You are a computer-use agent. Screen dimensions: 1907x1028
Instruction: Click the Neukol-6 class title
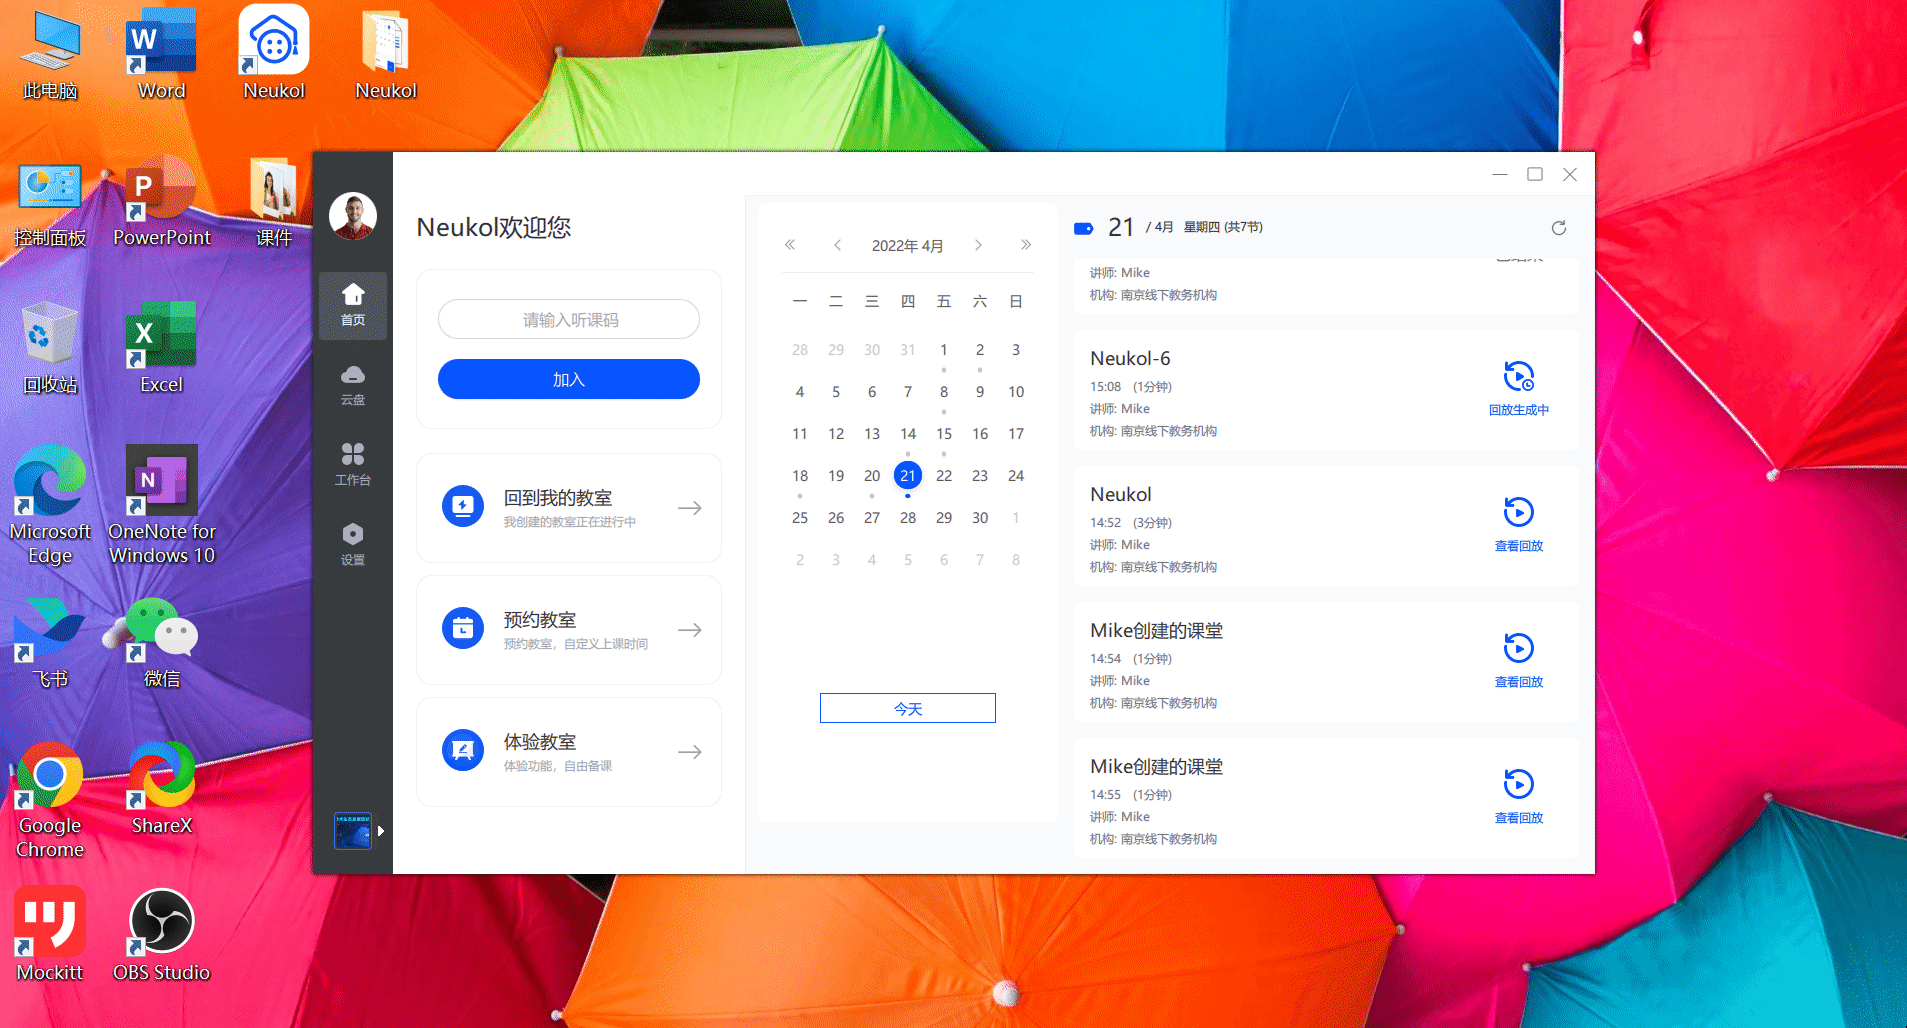[1130, 358]
